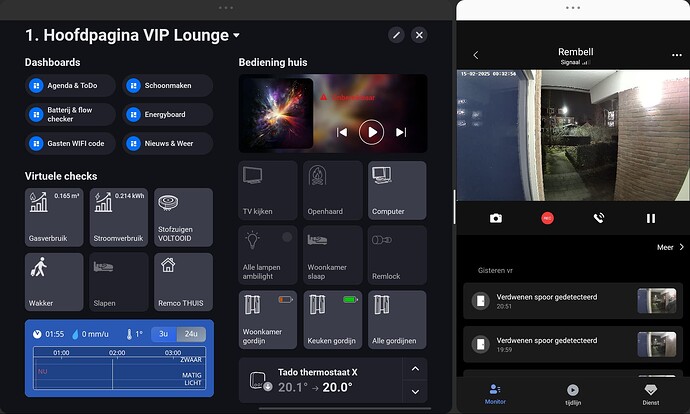The width and height of the screenshot is (690, 414).
Task: Open the Energyboard dashboard
Action: pos(168,114)
